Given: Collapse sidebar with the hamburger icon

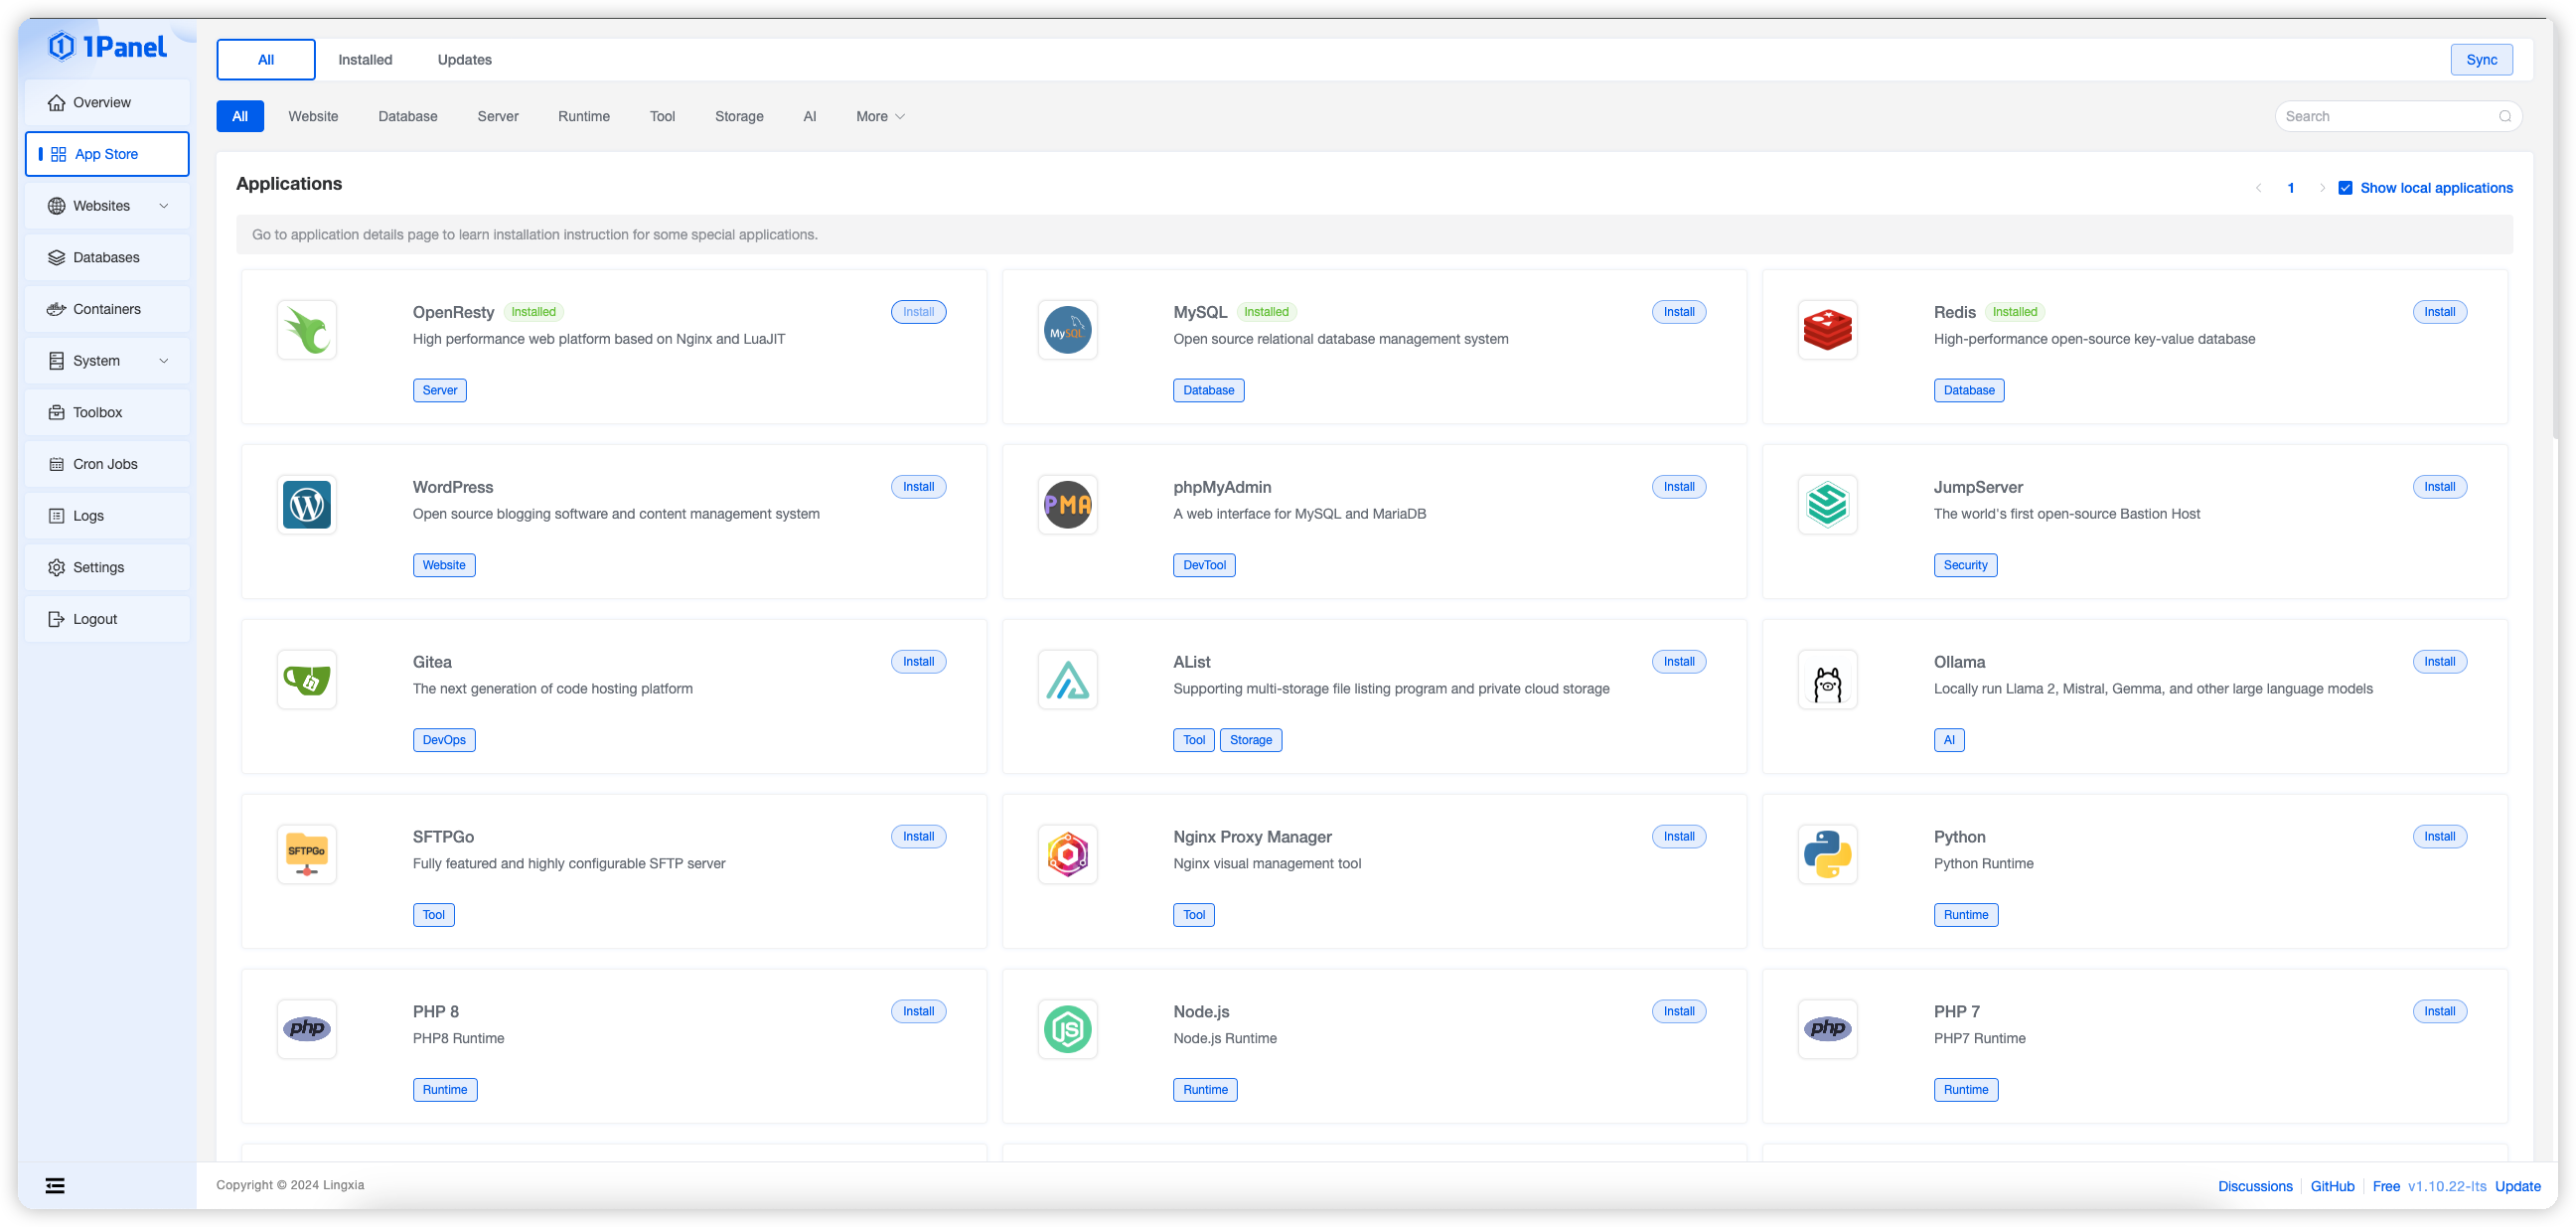Looking at the screenshot, I should coord(55,1186).
